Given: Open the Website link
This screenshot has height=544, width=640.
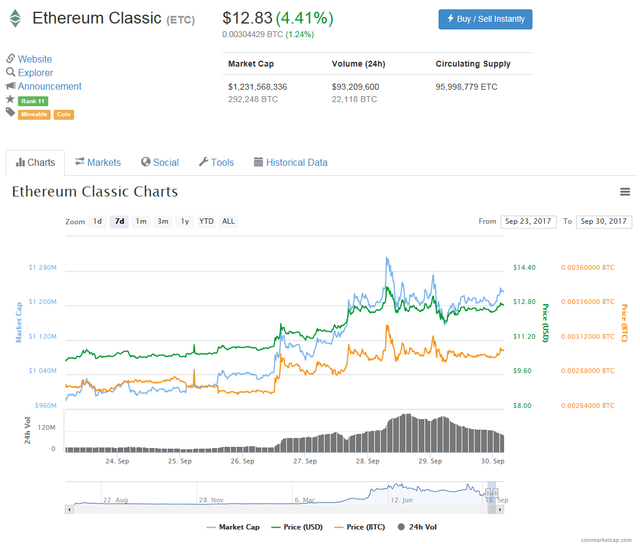Looking at the screenshot, I should point(35,59).
